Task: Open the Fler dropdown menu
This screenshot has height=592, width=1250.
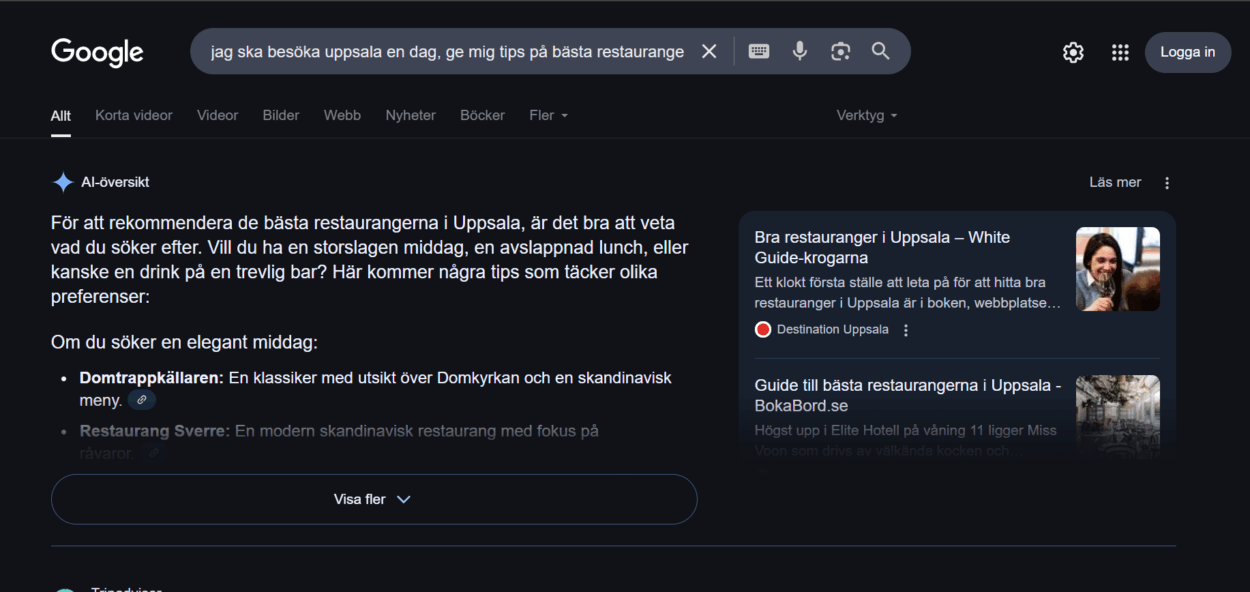Action: [548, 115]
